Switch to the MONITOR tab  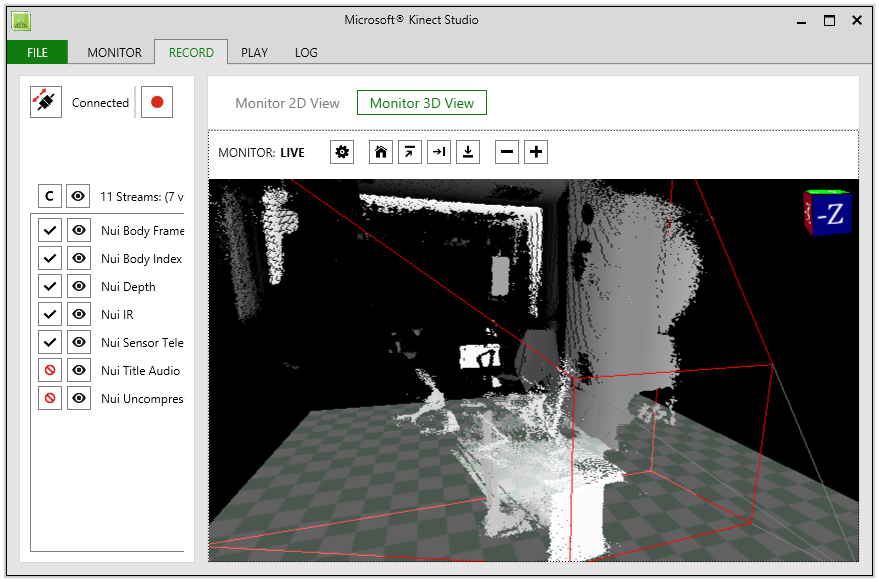pyautogui.click(x=114, y=53)
